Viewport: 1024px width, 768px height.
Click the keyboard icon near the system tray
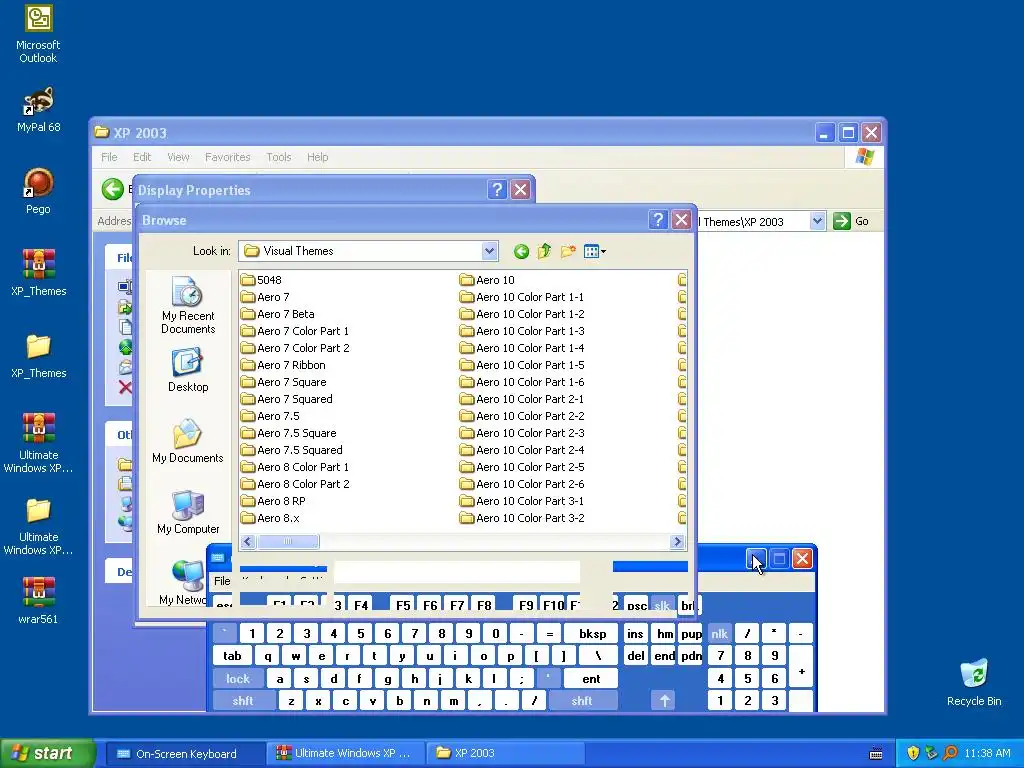click(x=876, y=754)
